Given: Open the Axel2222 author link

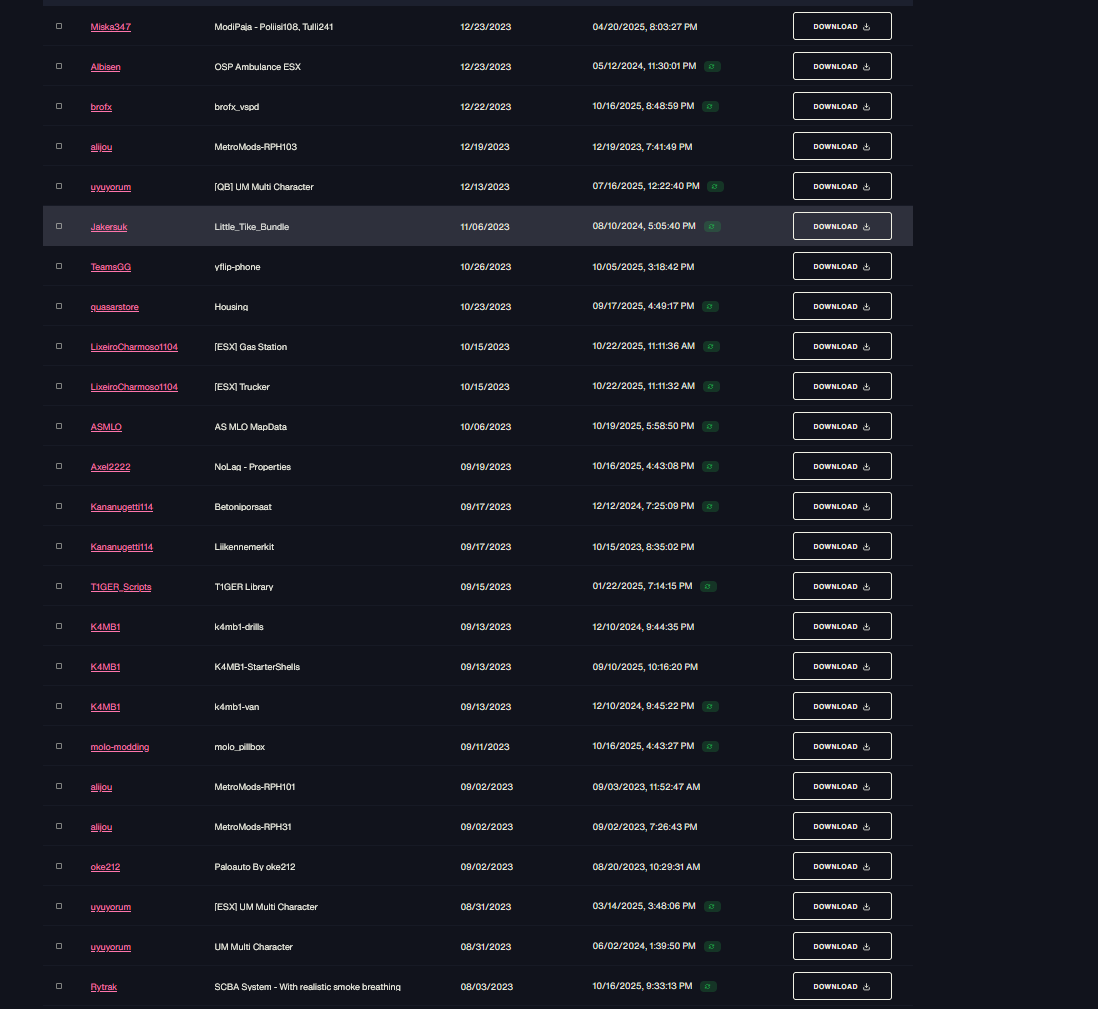Looking at the screenshot, I should [x=110, y=466].
